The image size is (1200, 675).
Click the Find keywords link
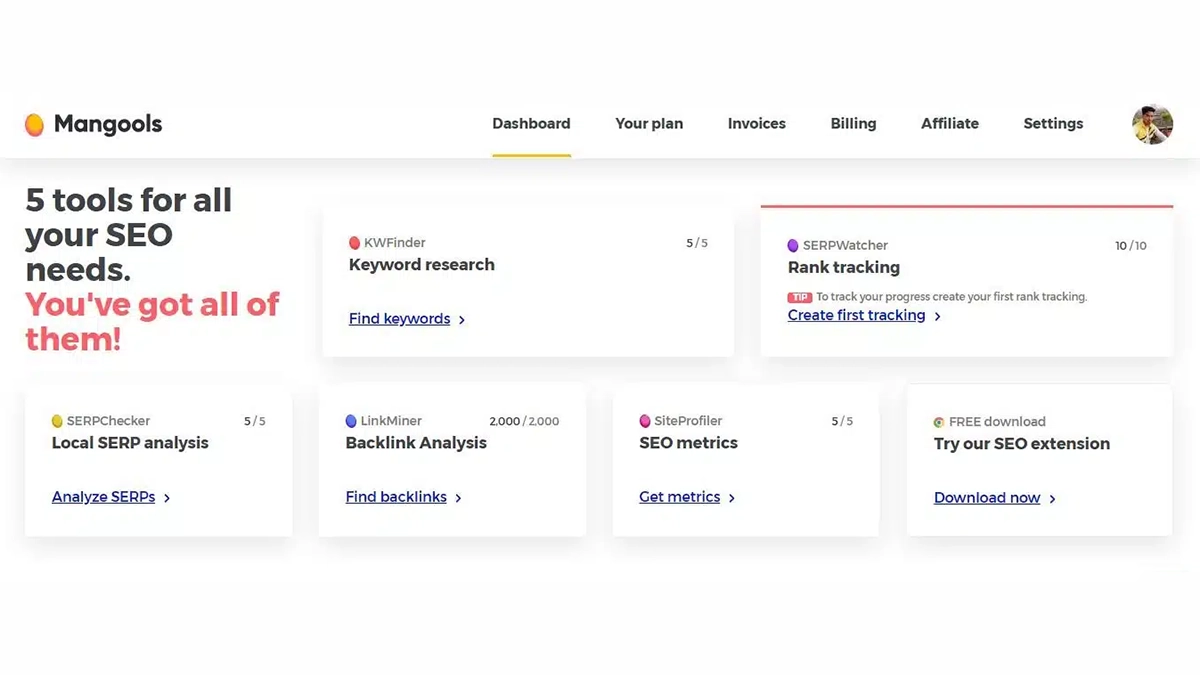[400, 319]
